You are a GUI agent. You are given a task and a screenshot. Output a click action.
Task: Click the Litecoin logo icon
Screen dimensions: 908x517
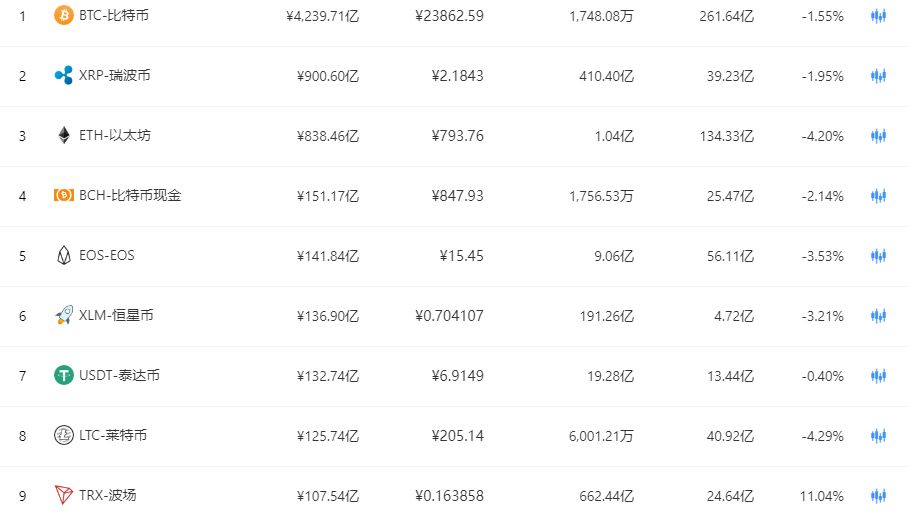click(63, 436)
